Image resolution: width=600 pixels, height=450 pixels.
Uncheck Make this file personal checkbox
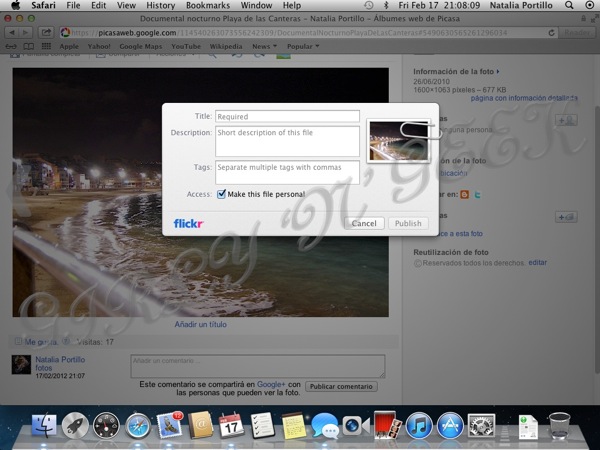click(x=221, y=194)
